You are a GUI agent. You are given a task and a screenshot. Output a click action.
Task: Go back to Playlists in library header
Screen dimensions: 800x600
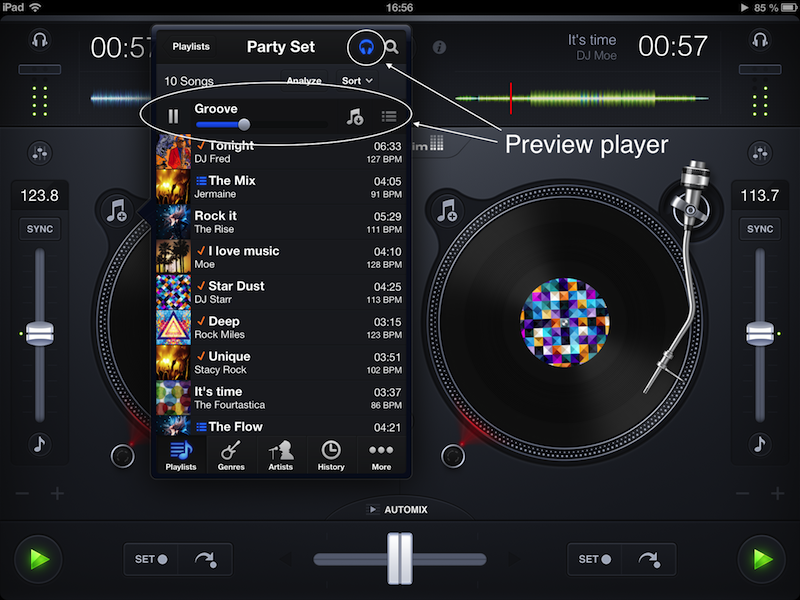click(191, 47)
